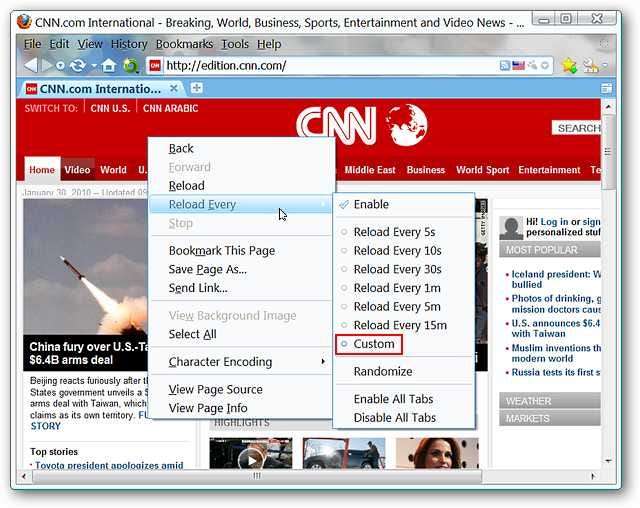Play the first Highlights video thumbnail
640x508 pixels.
click(251, 453)
